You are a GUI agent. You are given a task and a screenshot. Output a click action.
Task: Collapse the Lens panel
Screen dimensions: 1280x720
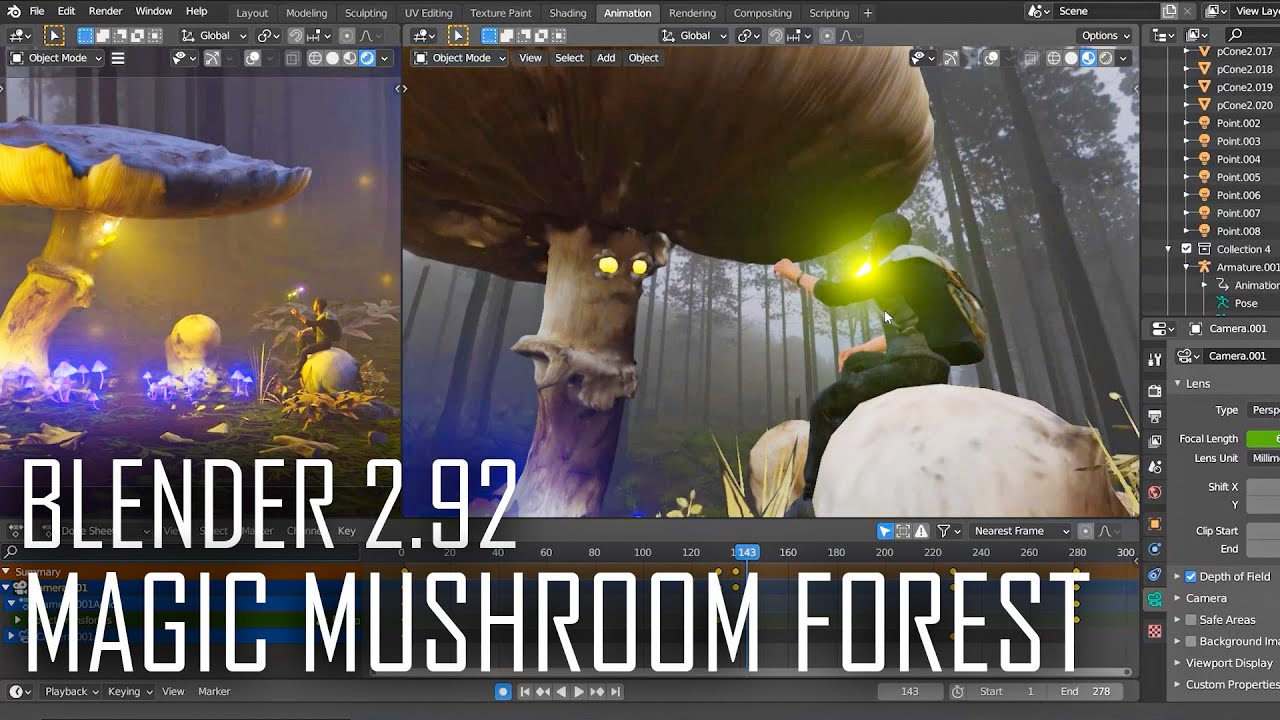click(1198, 384)
